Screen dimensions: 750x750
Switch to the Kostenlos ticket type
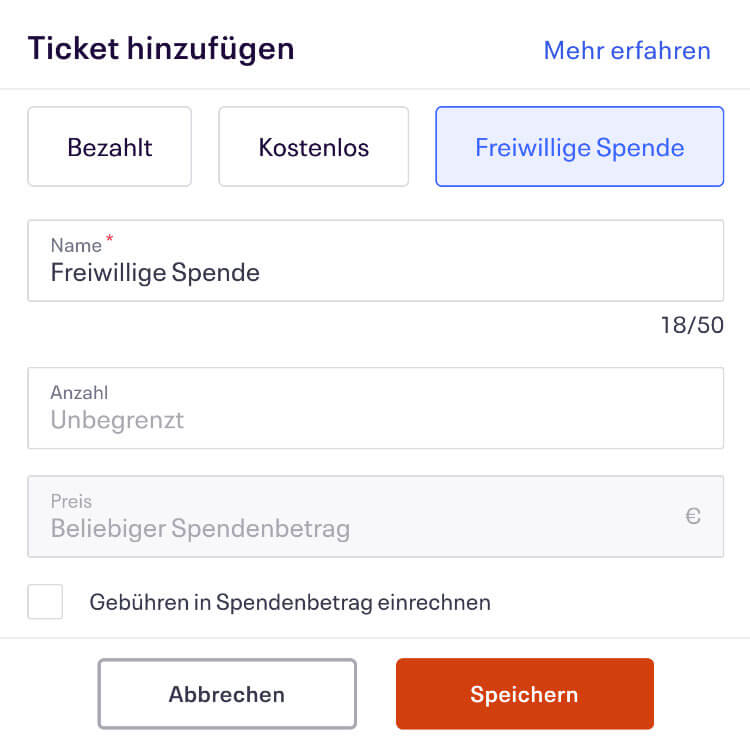point(314,146)
